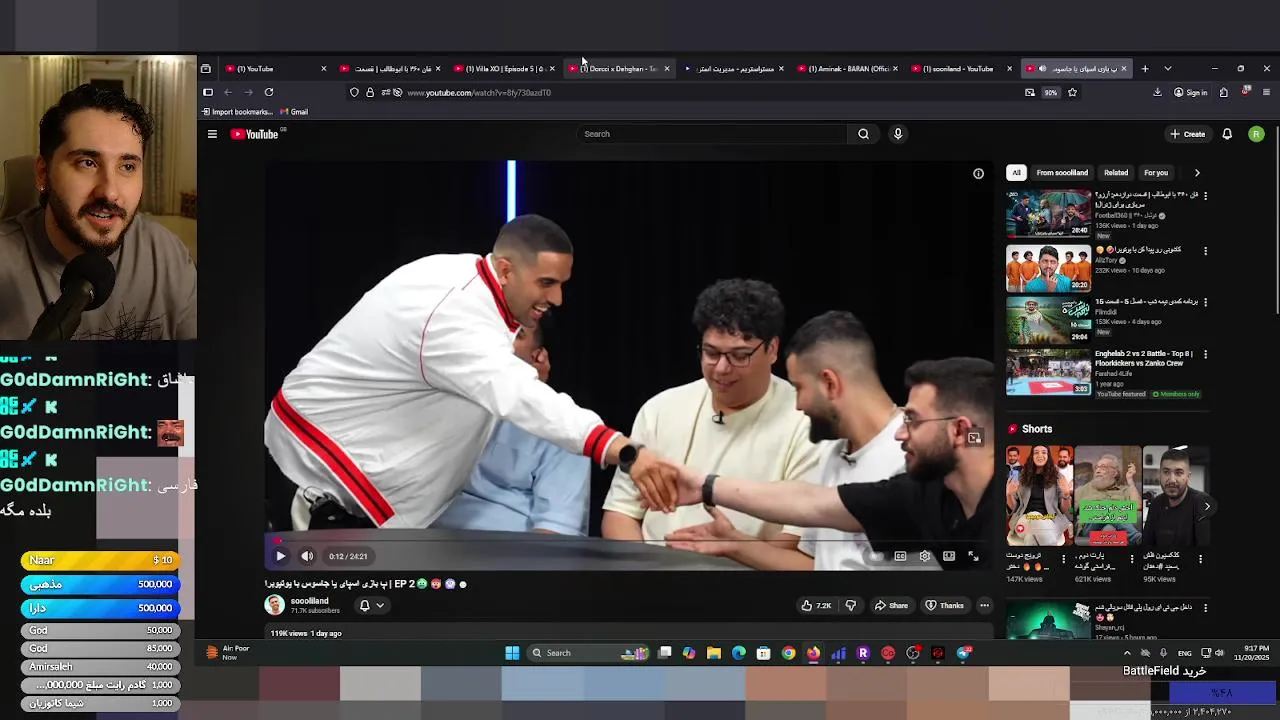Seek along the video progress bar
This screenshot has height=720, width=1280.
628,541
